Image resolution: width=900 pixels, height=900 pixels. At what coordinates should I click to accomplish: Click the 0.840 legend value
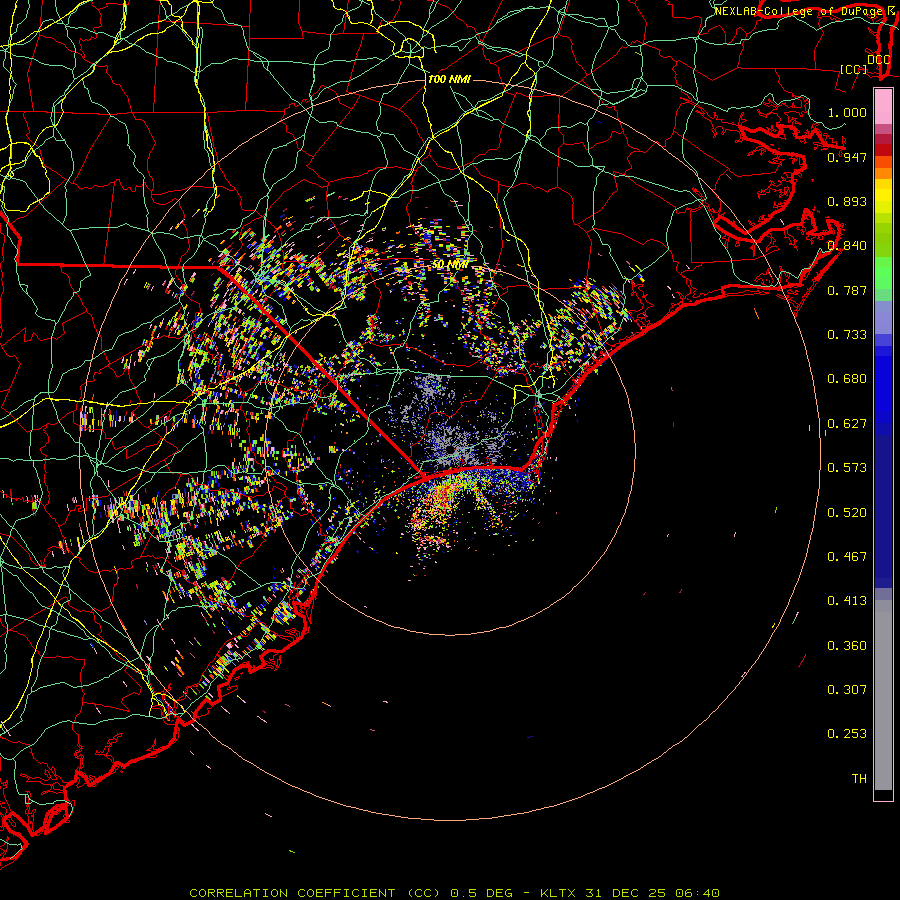coord(847,245)
